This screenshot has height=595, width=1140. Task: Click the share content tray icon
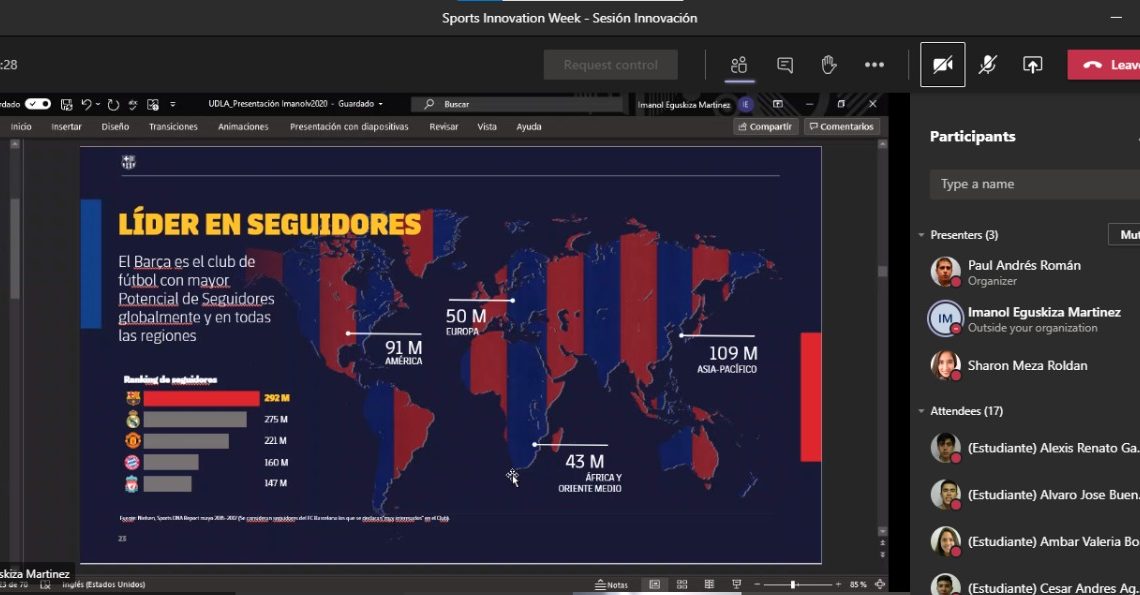(1032, 65)
